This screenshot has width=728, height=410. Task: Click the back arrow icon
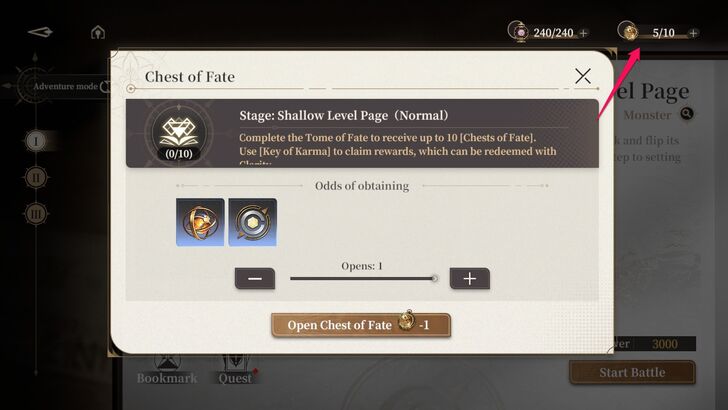(x=40, y=32)
